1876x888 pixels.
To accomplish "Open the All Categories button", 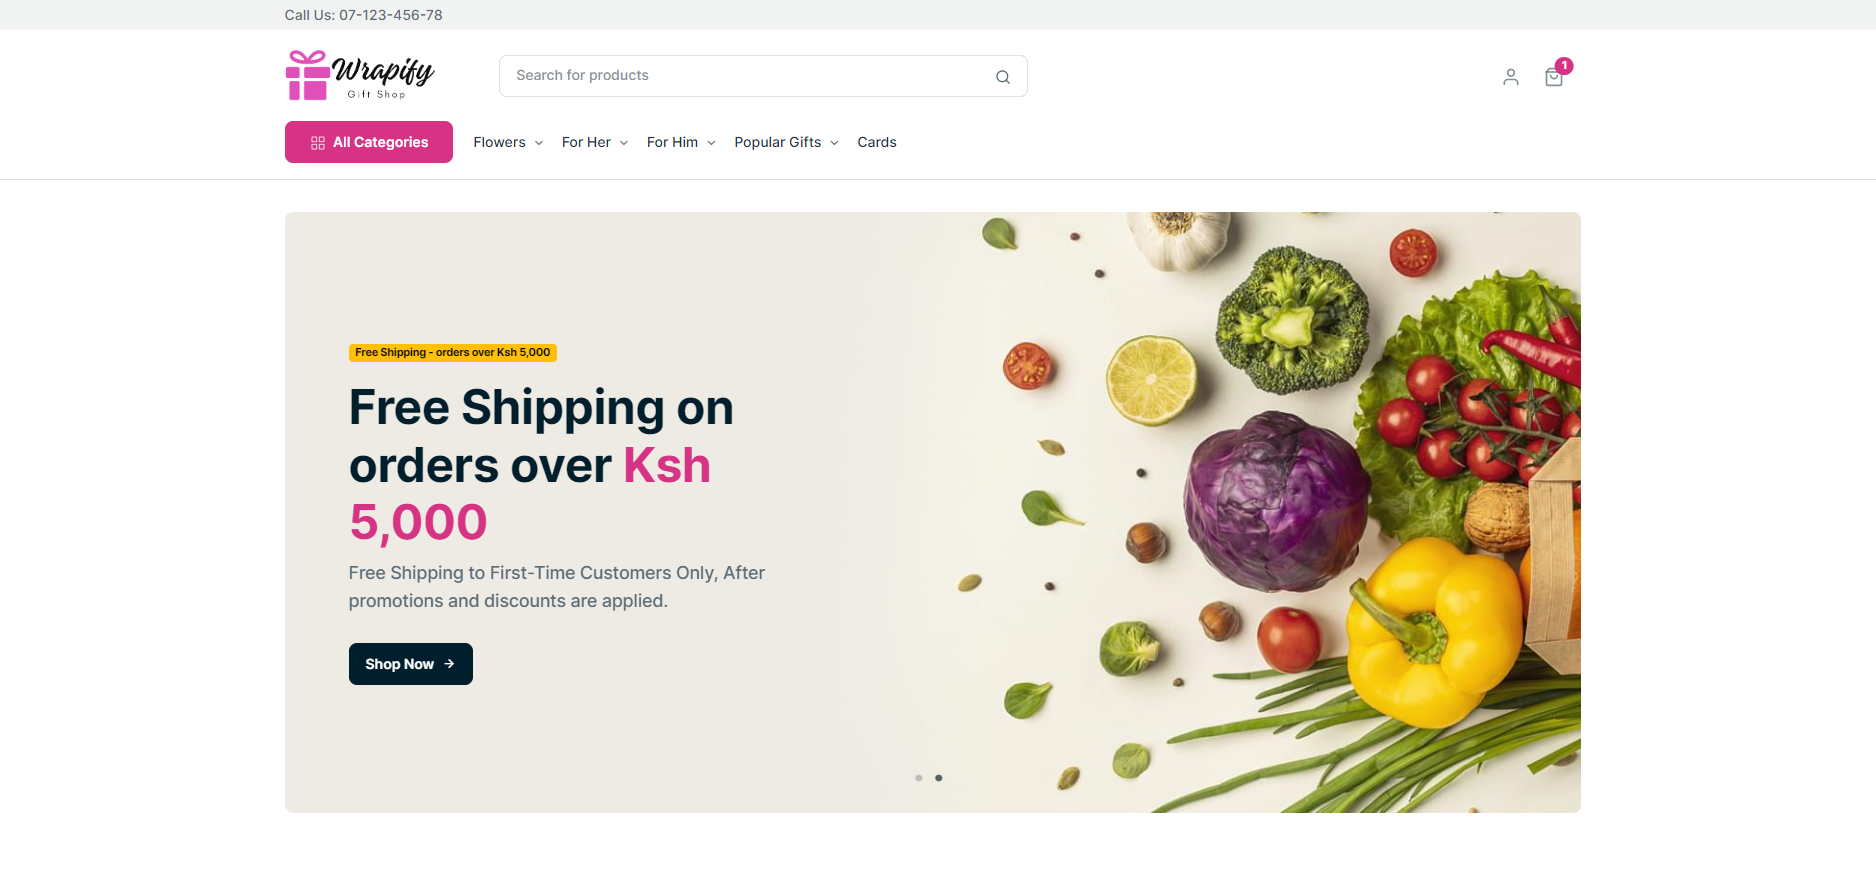I will coord(369,142).
